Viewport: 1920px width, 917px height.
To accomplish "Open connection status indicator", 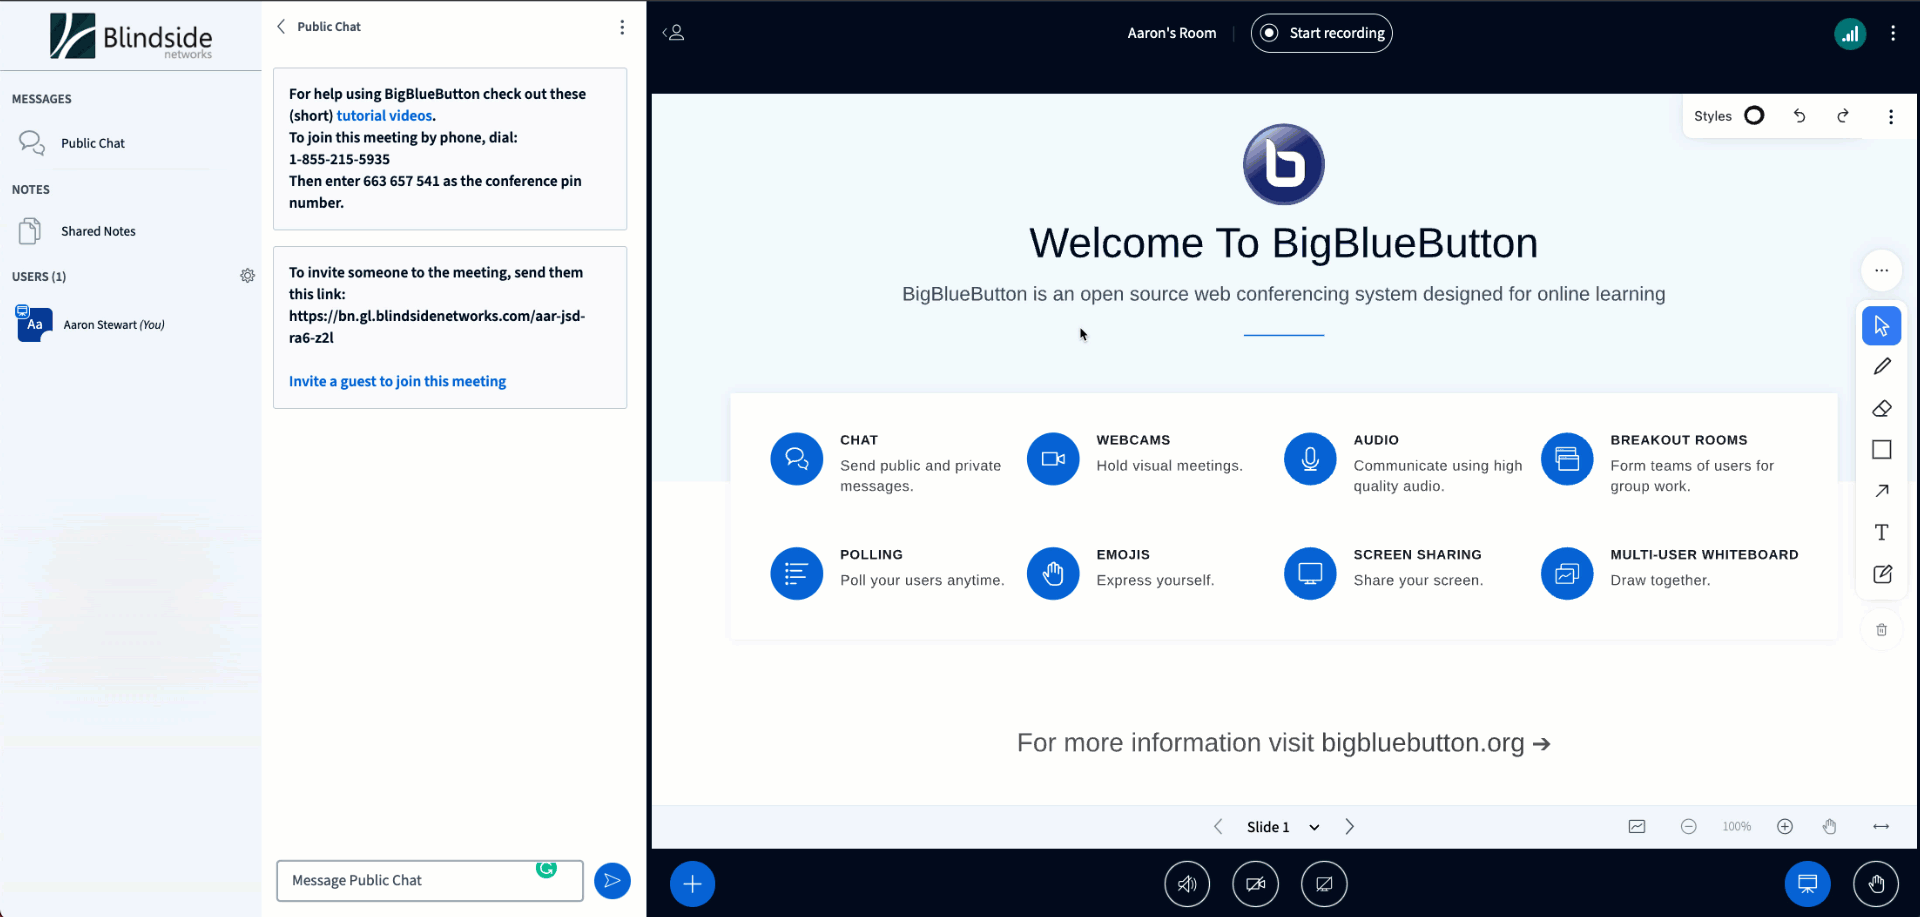I will tap(1850, 33).
